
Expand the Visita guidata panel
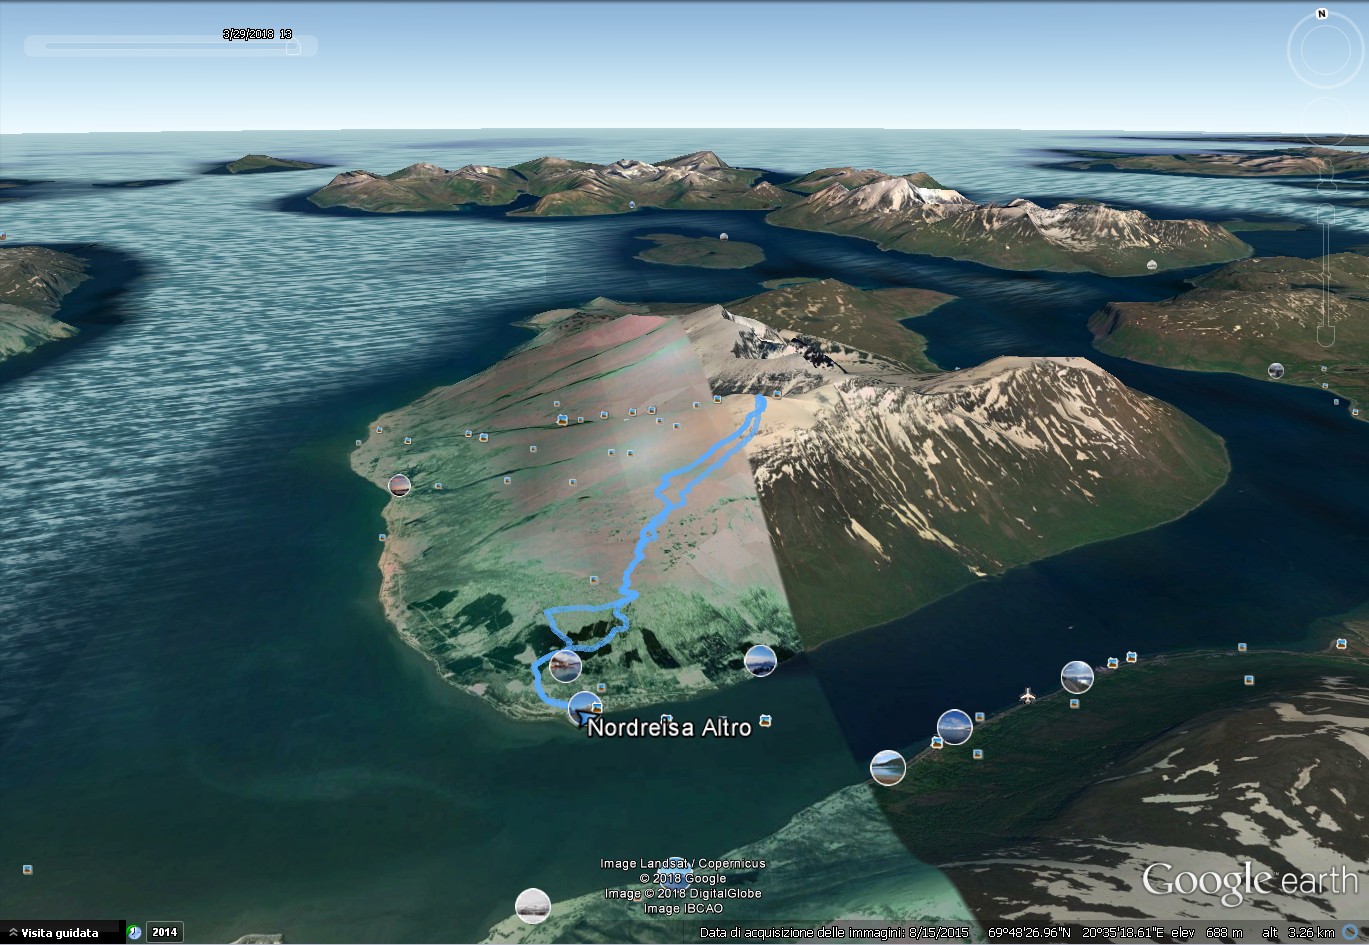click(61, 933)
